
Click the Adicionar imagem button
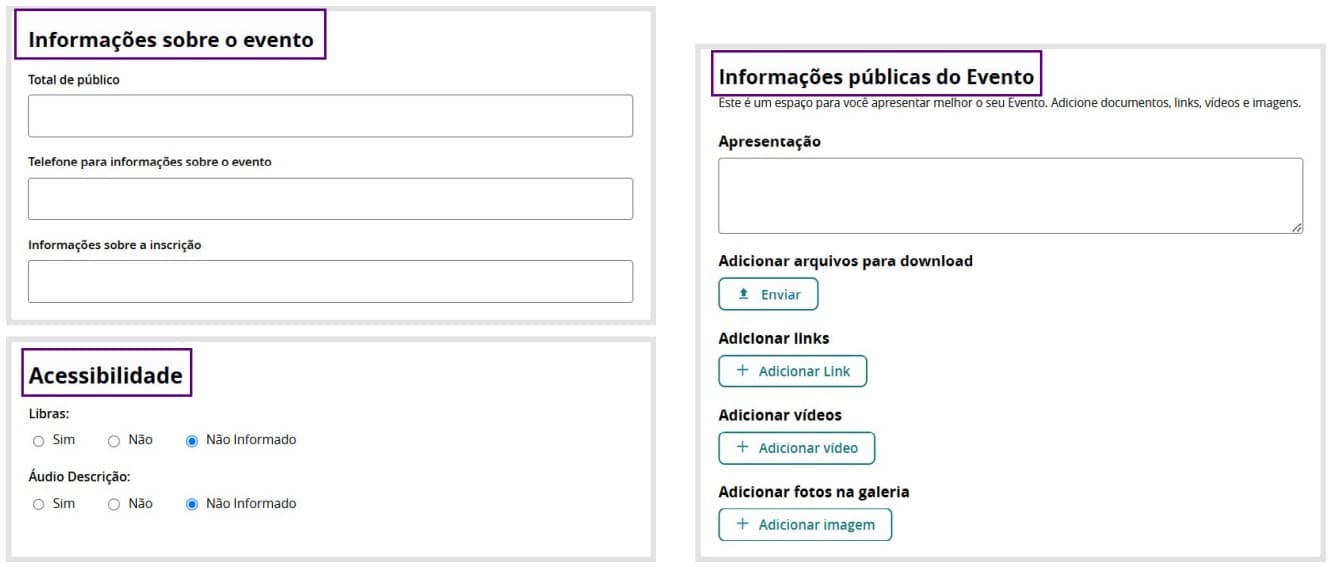[805, 525]
